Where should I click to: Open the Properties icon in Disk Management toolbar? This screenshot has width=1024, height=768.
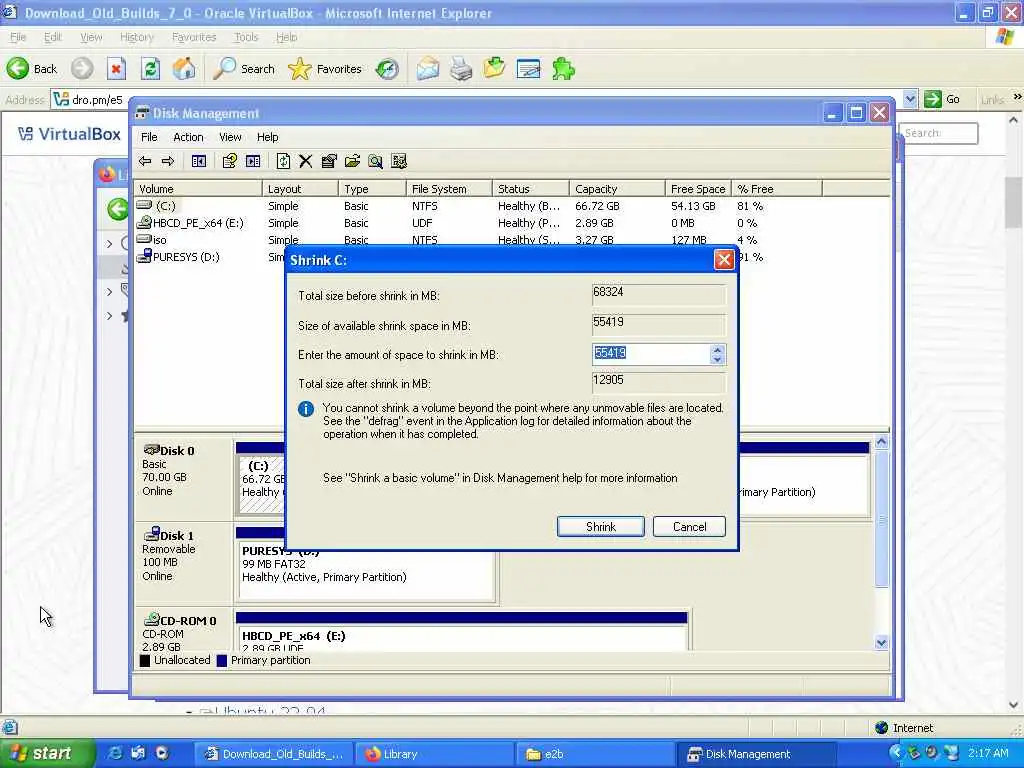pos(329,161)
